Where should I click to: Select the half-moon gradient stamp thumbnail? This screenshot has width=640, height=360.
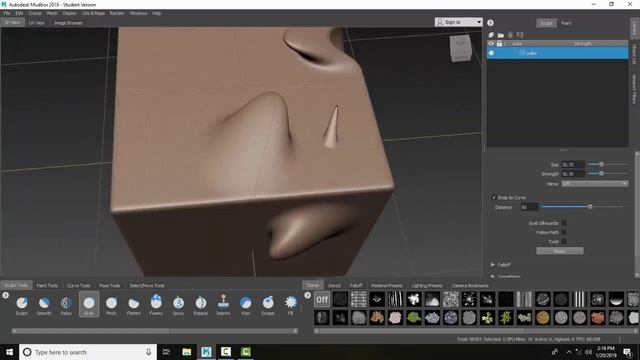[616, 299]
